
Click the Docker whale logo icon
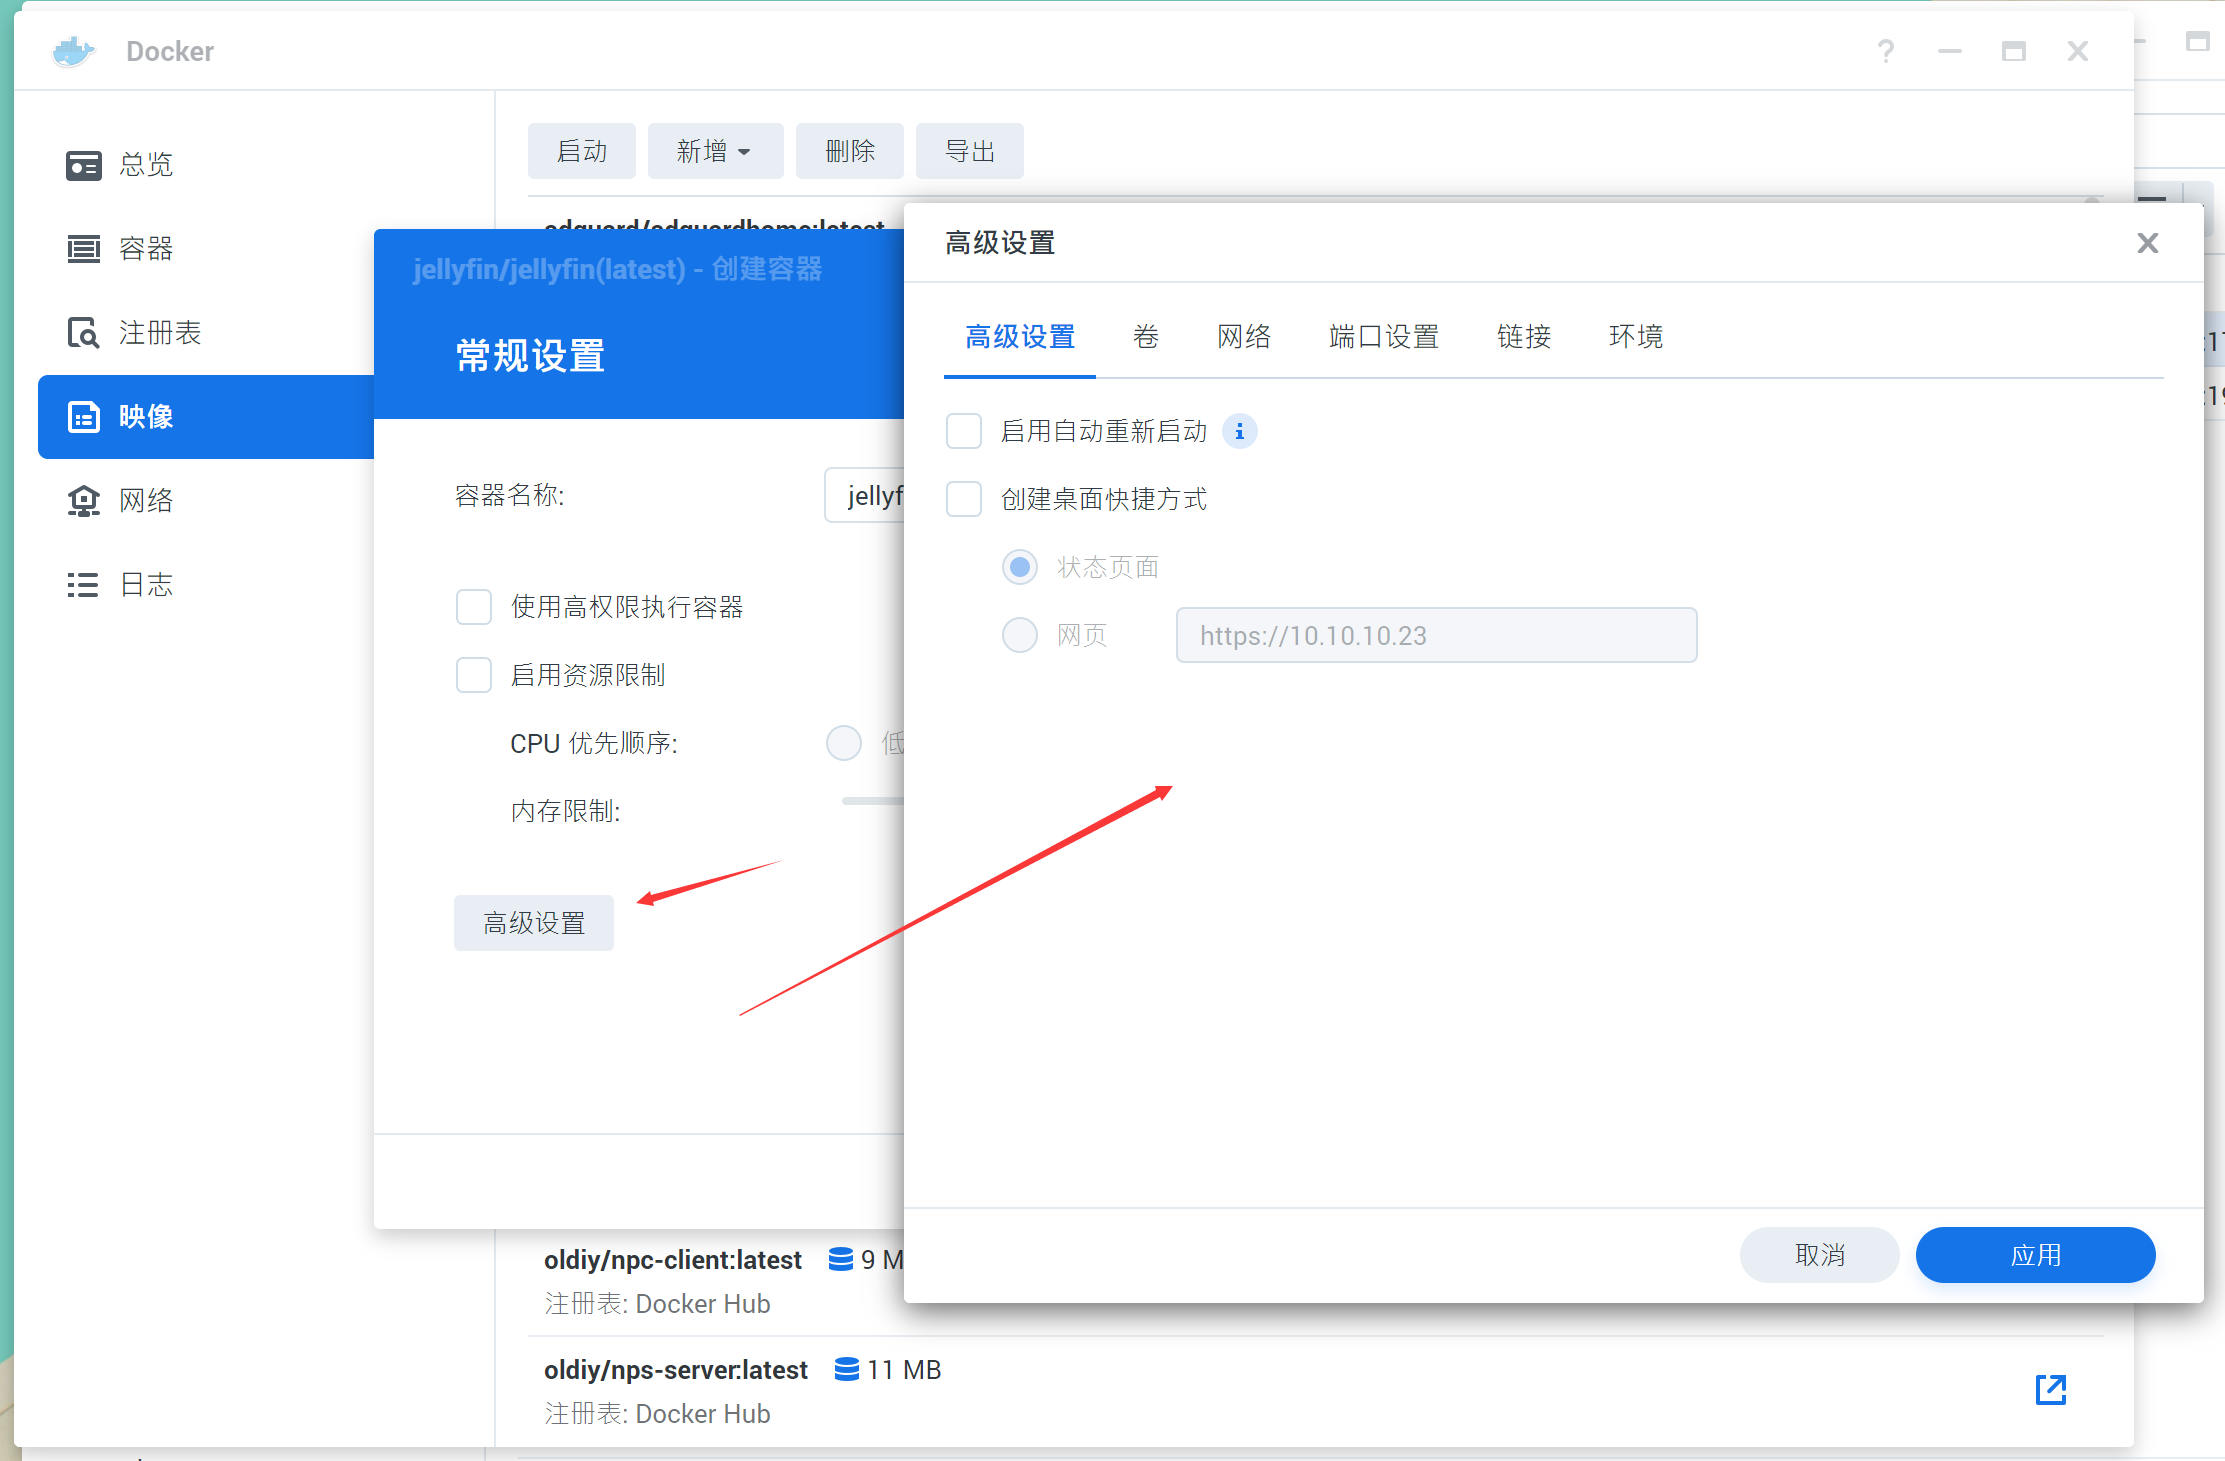tap(73, 51)
